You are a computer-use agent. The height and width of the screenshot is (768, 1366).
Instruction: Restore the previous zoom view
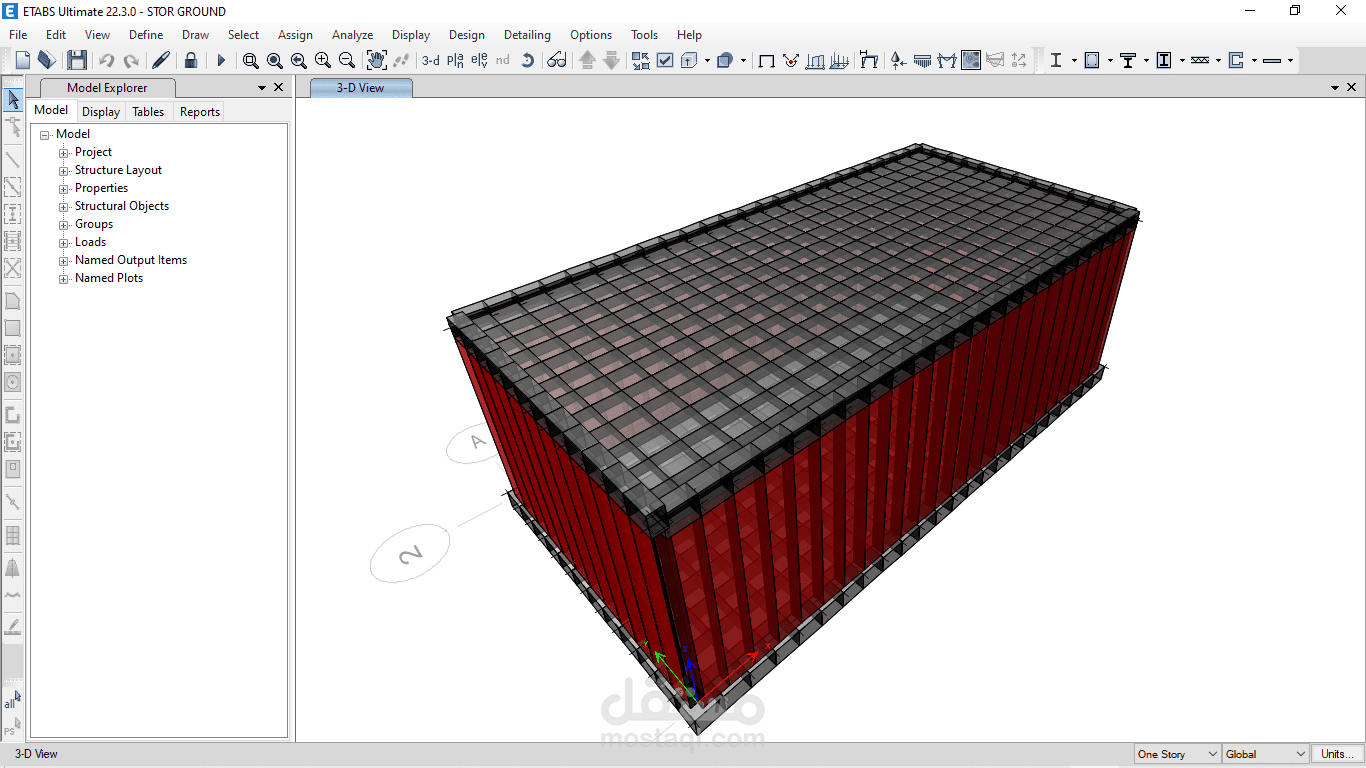299,60
